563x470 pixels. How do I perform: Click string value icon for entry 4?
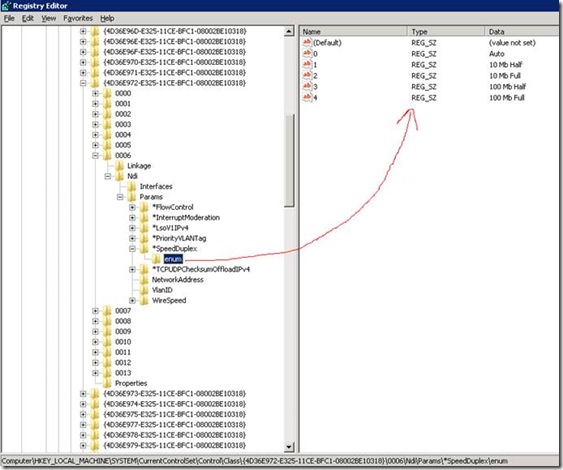pyautogui.click(x=307, y=97)
